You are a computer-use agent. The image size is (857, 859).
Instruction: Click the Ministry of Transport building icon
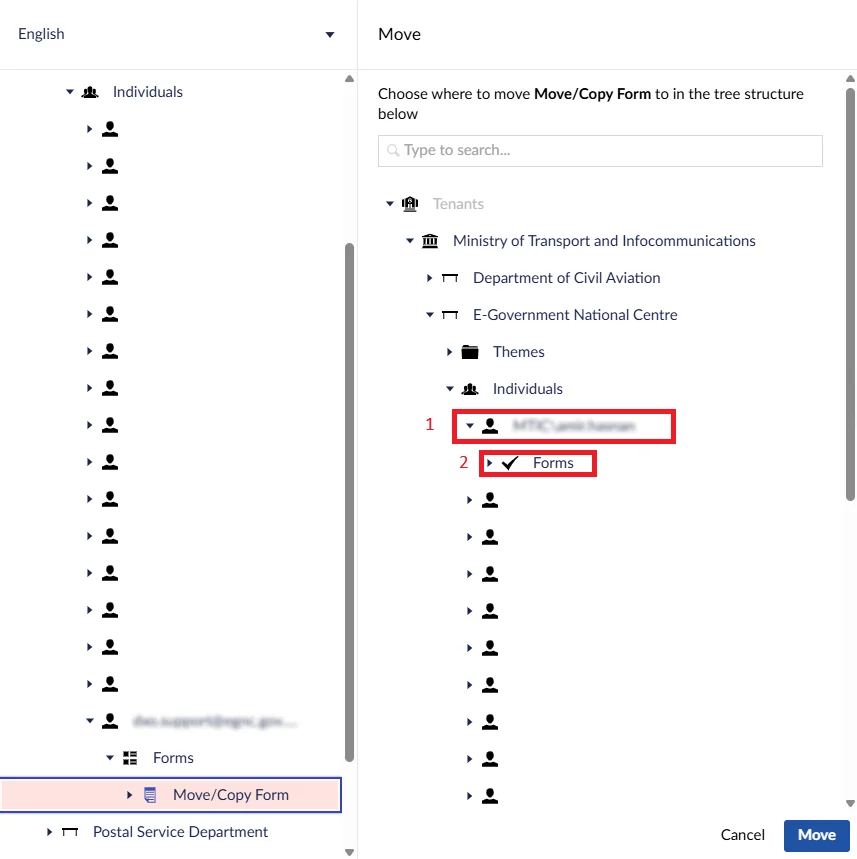point(430,241)
